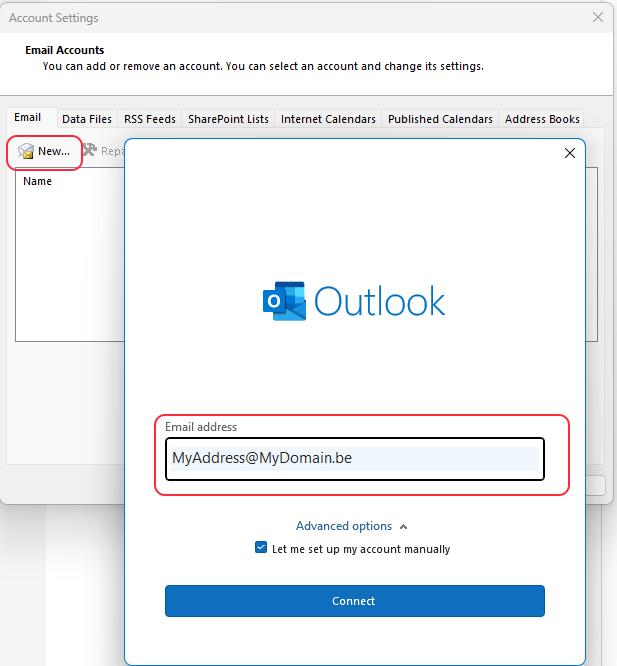Click the blue Connect button
The height and width of the screenshot is (666, 617).
click(355, 601)
